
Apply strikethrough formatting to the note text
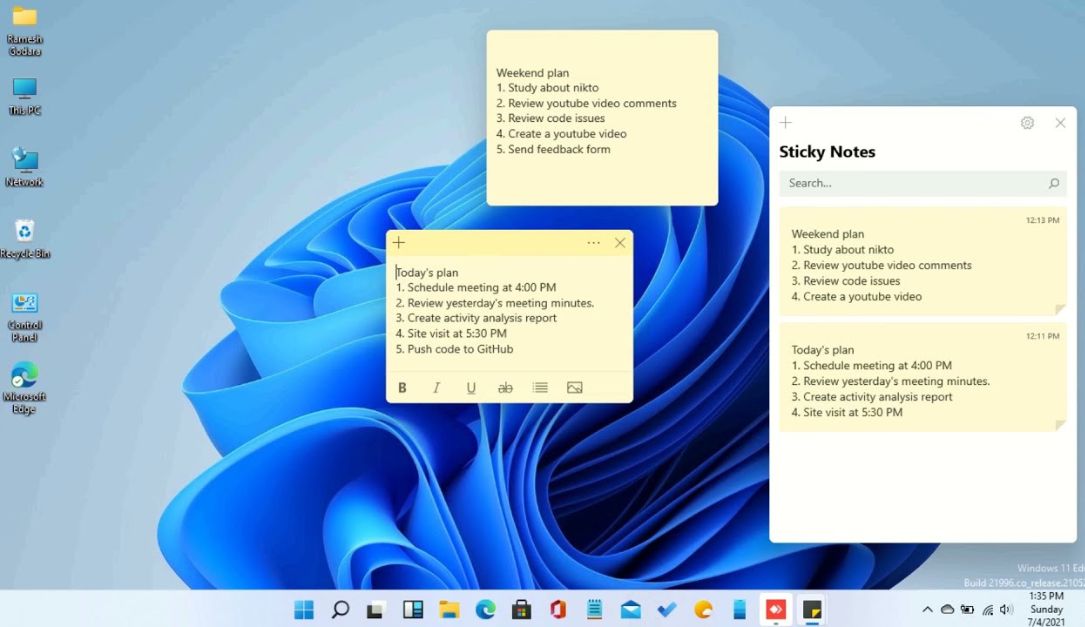coord(505,388)
